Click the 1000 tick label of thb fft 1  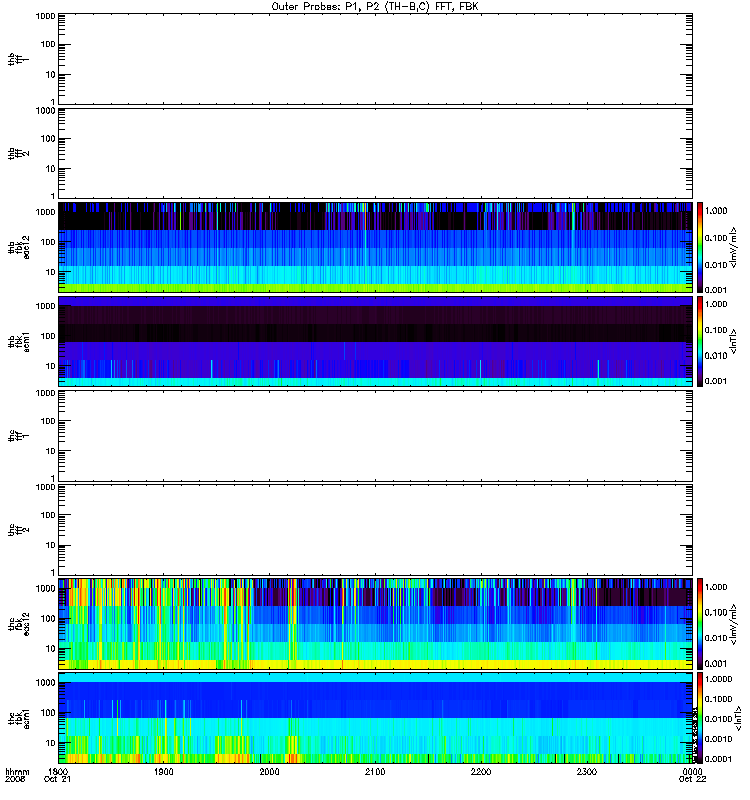click(46, 16)
